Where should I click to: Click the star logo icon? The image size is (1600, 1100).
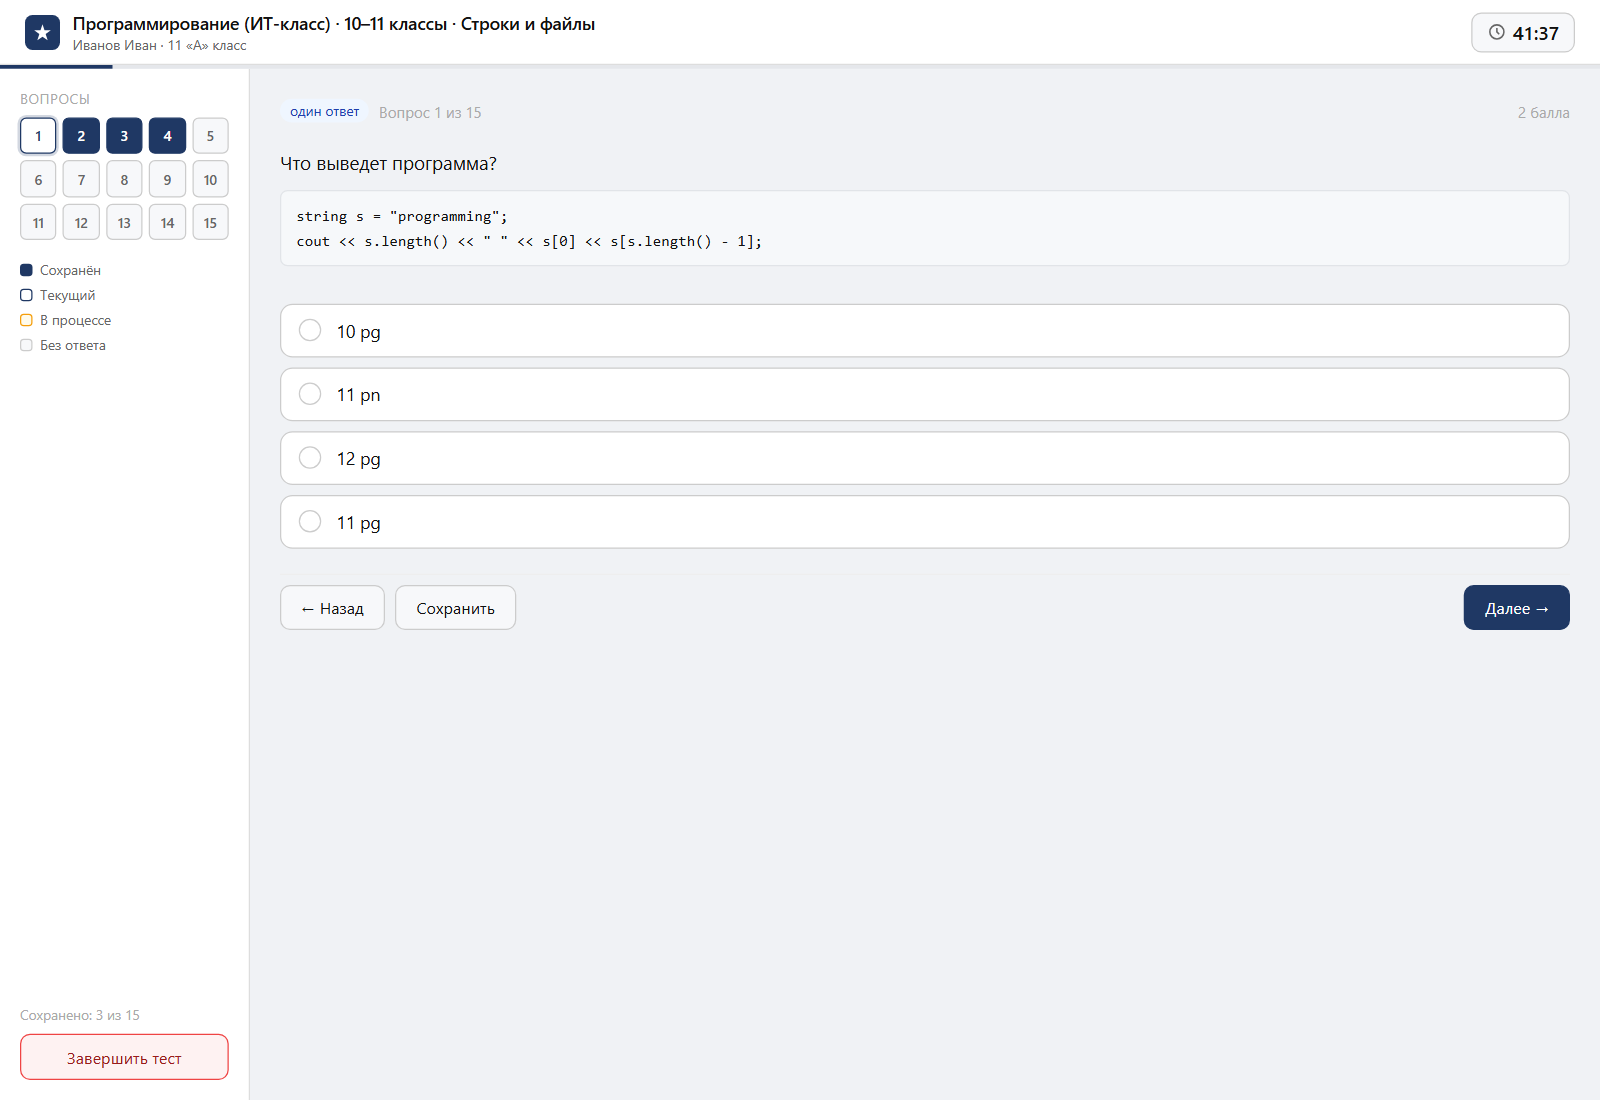[x=42, y=33]
